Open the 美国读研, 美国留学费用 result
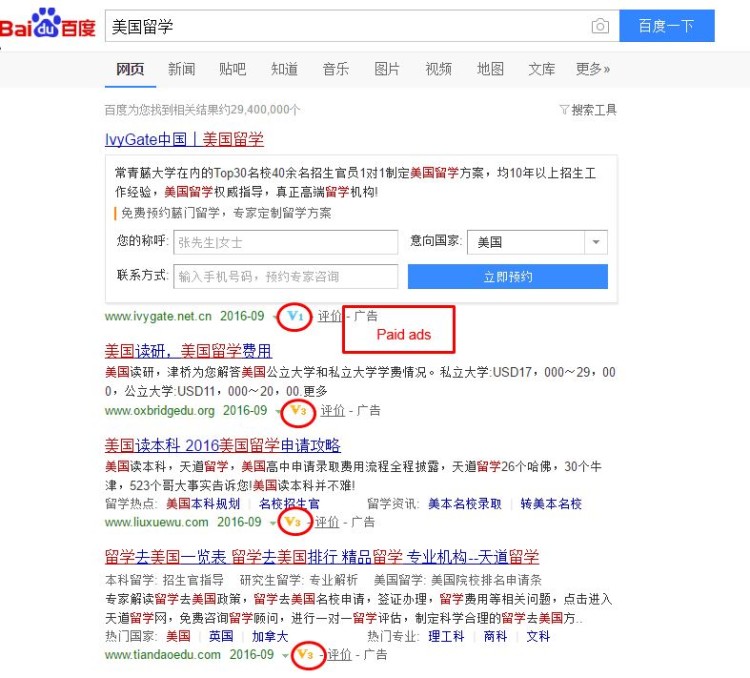Screen dimensions: 750x678 (x=188, y=351)
